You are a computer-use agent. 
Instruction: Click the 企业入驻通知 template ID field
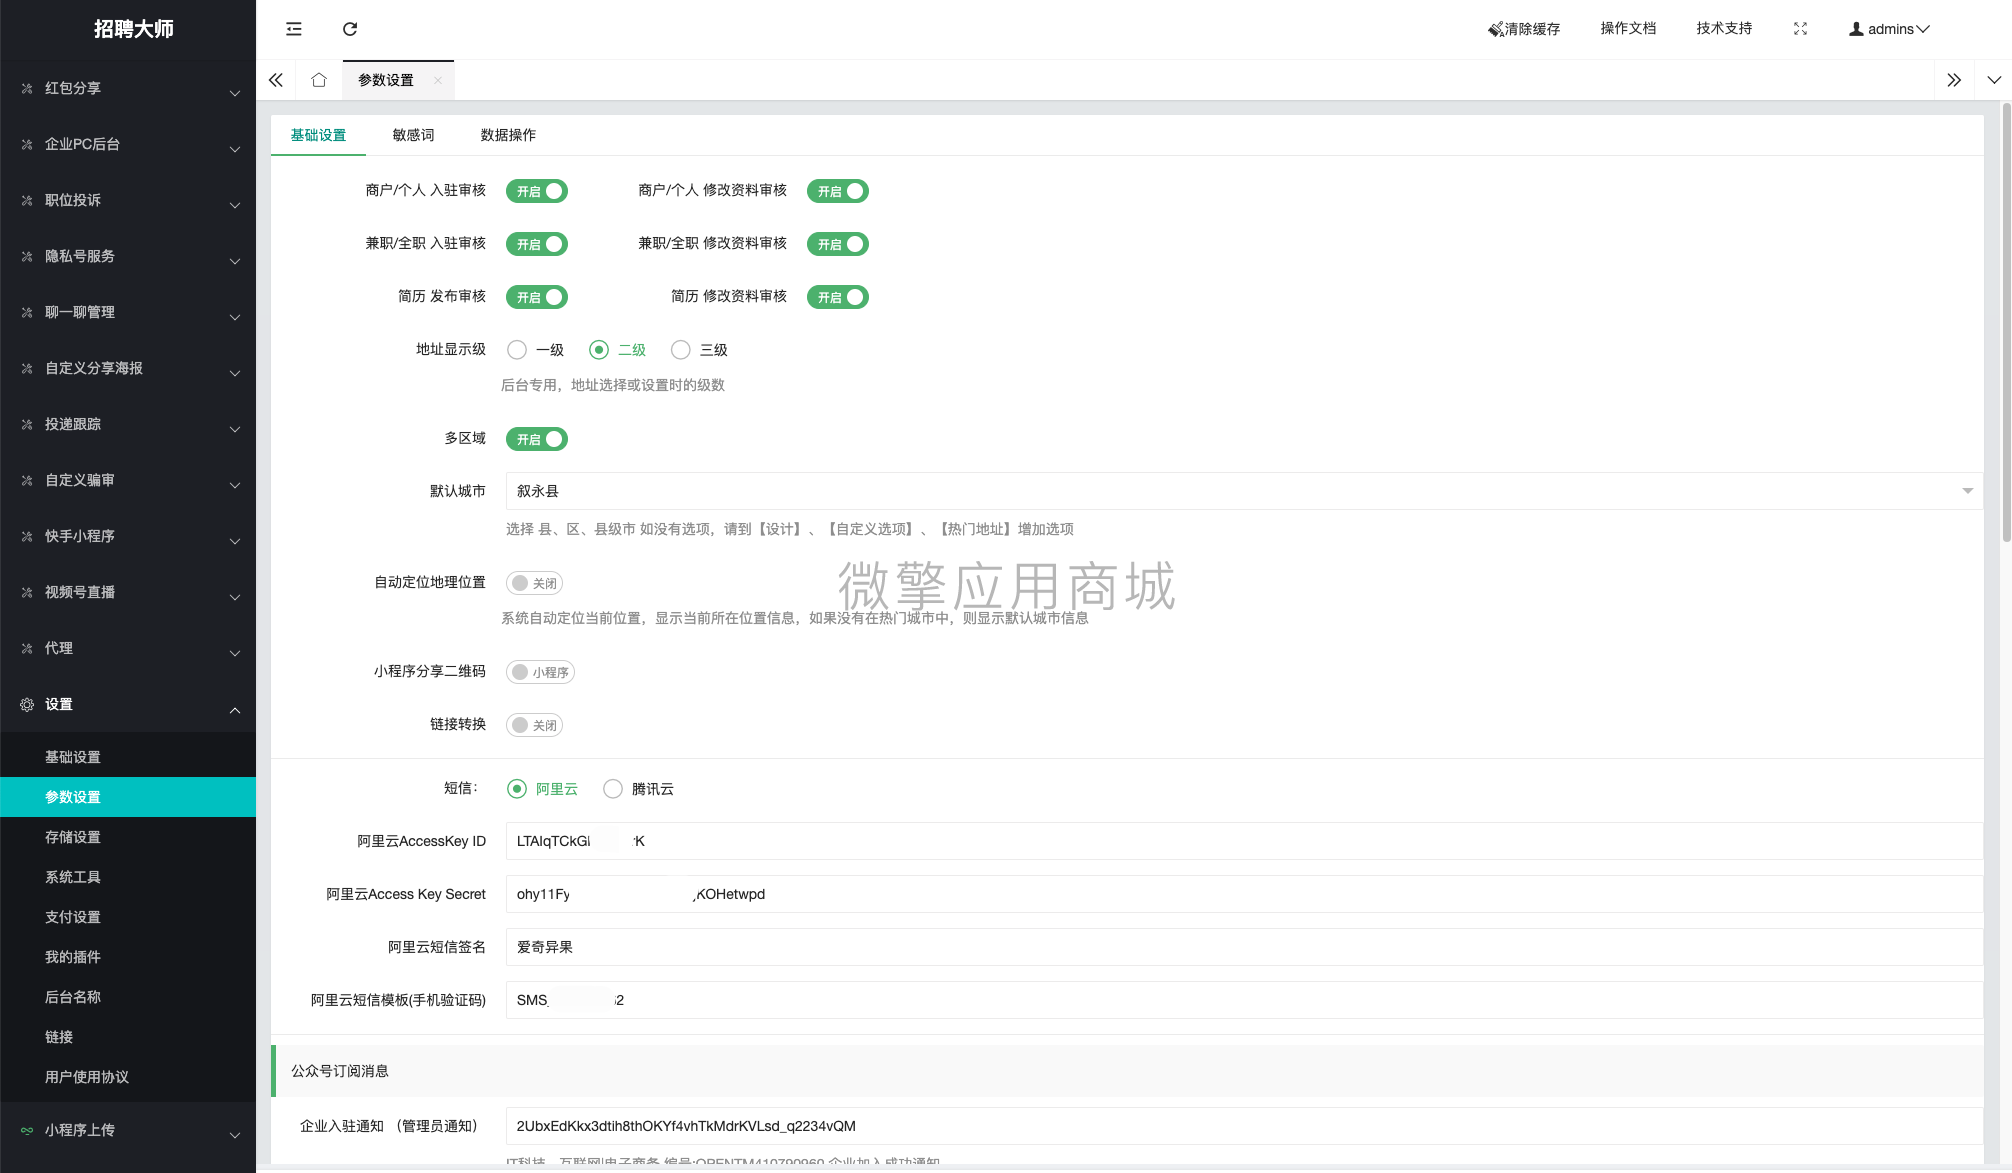[x=1244, y=1126]
